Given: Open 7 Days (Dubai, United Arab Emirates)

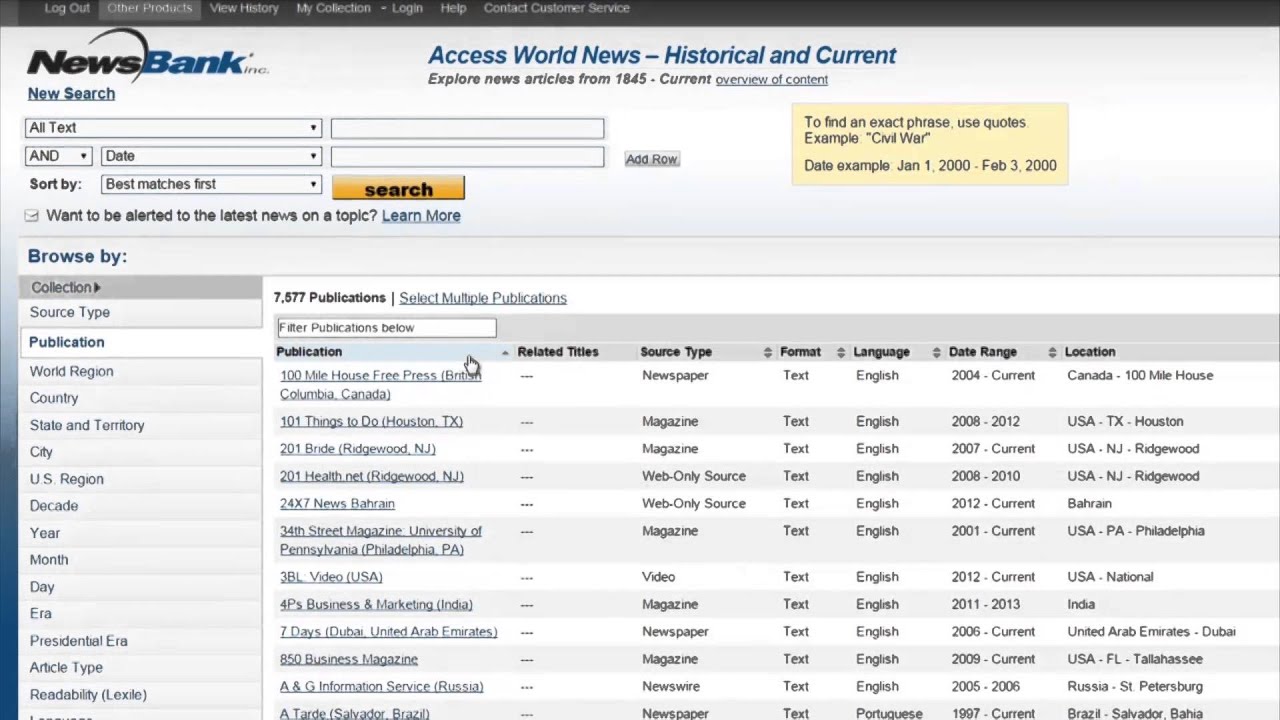Looking at the screenshot, I should click(388, 632).
